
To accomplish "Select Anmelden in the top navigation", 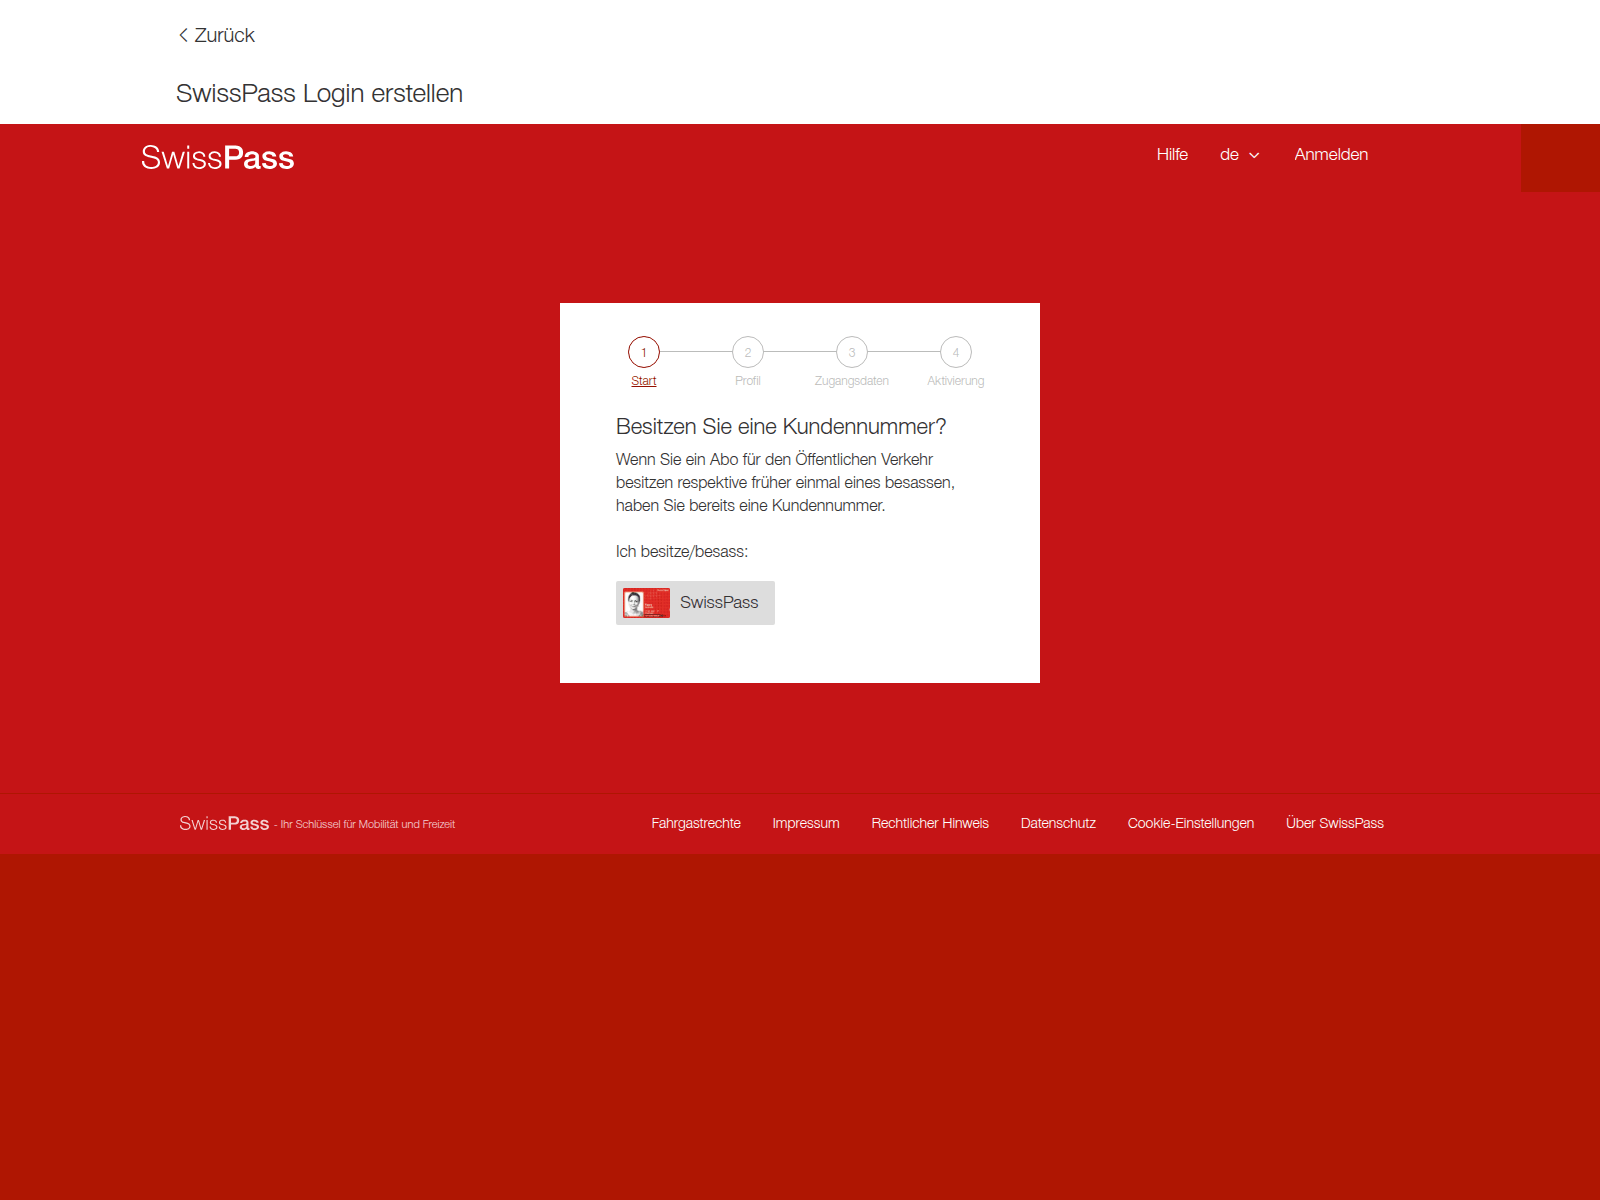I will click(1331, 154).
